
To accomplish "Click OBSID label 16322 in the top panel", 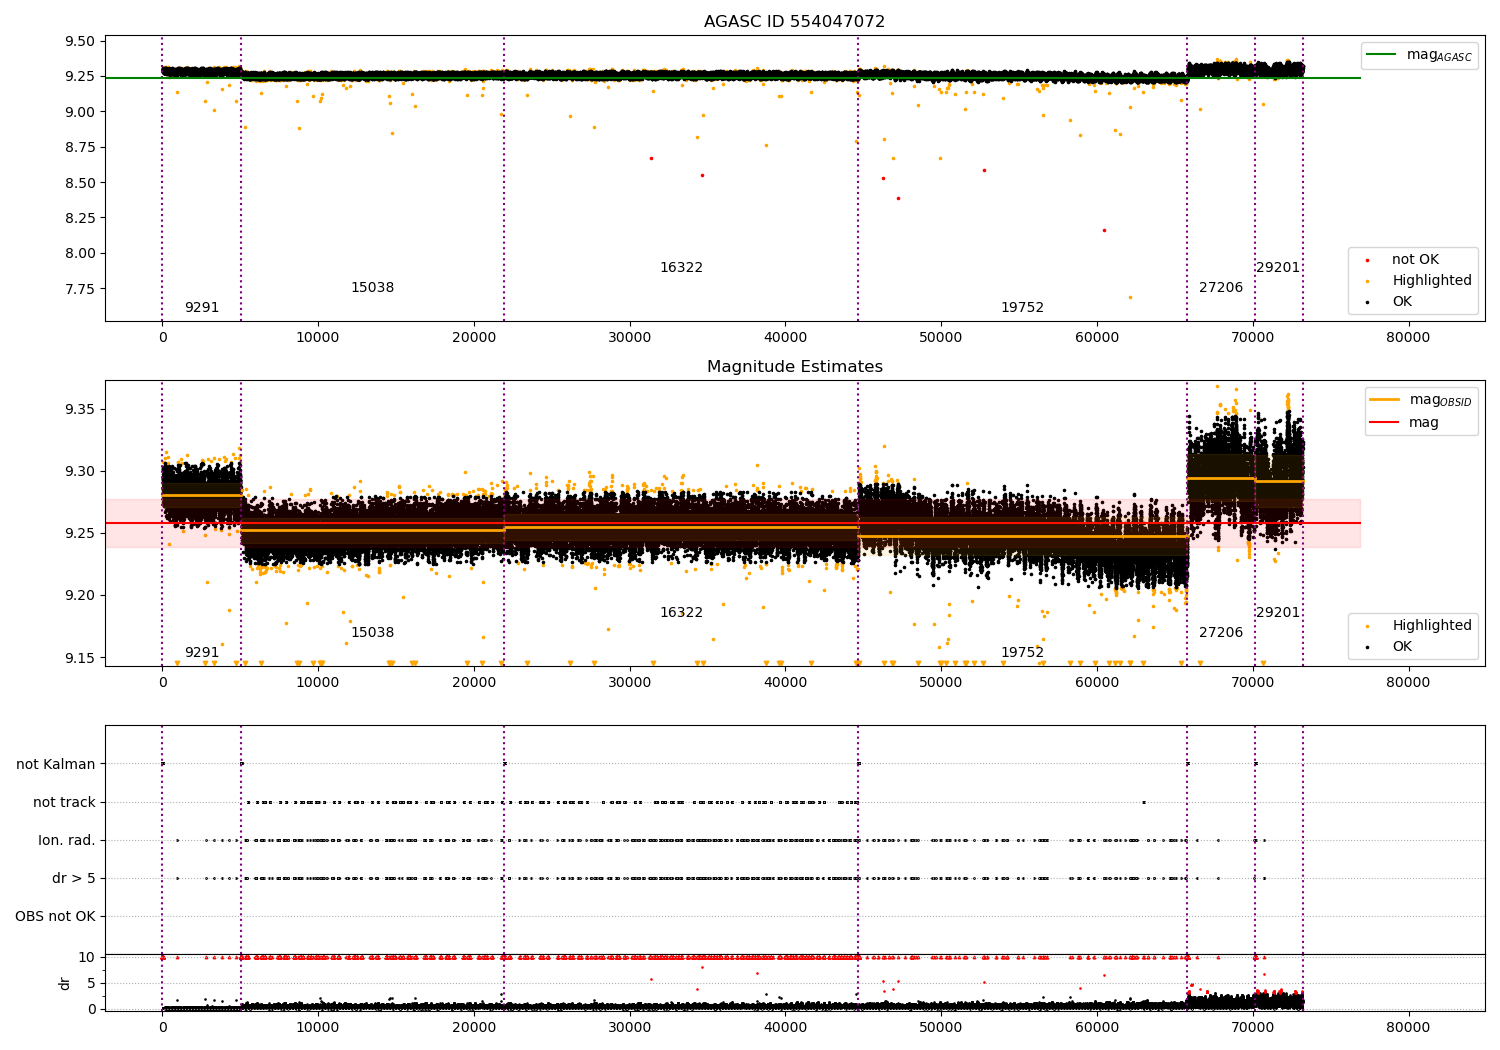I will coord(681,267).
